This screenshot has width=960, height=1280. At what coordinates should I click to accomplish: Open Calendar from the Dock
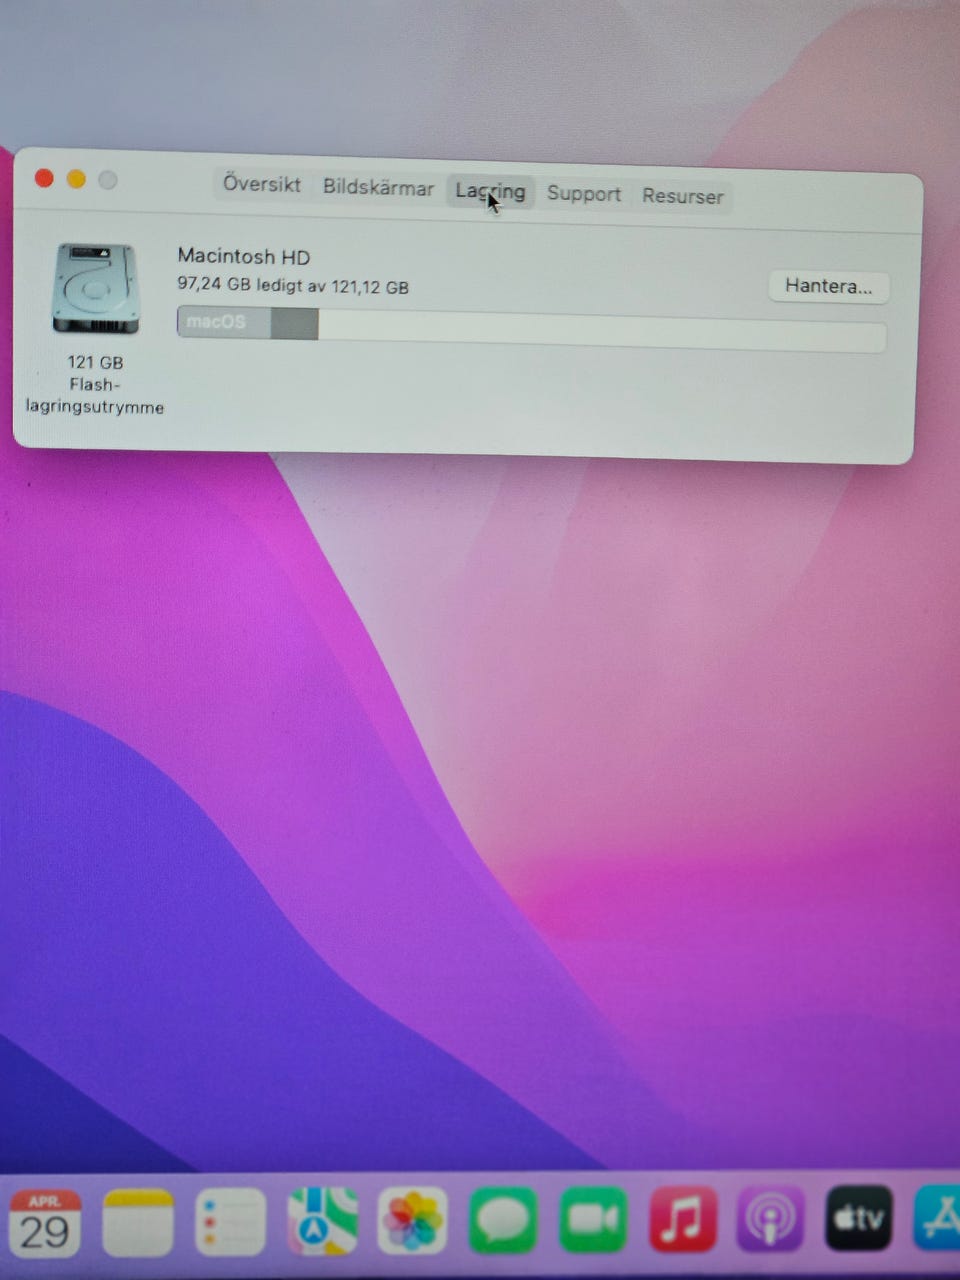pyautogui.click(x=45, y=1222)
